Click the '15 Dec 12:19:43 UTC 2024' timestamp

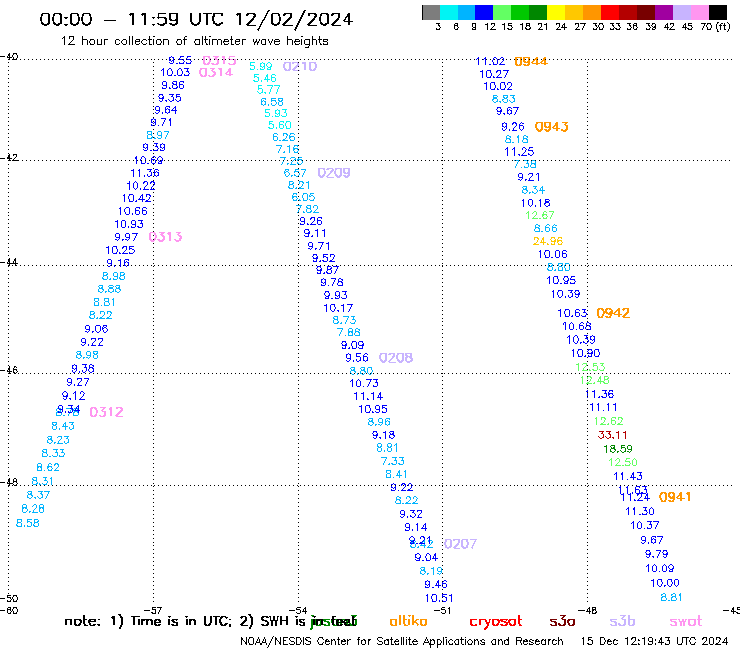[x=654, y=641]
